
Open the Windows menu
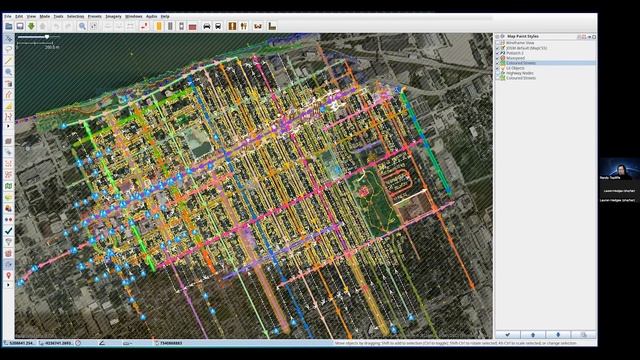pyautogui.click(x=133, y=16)
